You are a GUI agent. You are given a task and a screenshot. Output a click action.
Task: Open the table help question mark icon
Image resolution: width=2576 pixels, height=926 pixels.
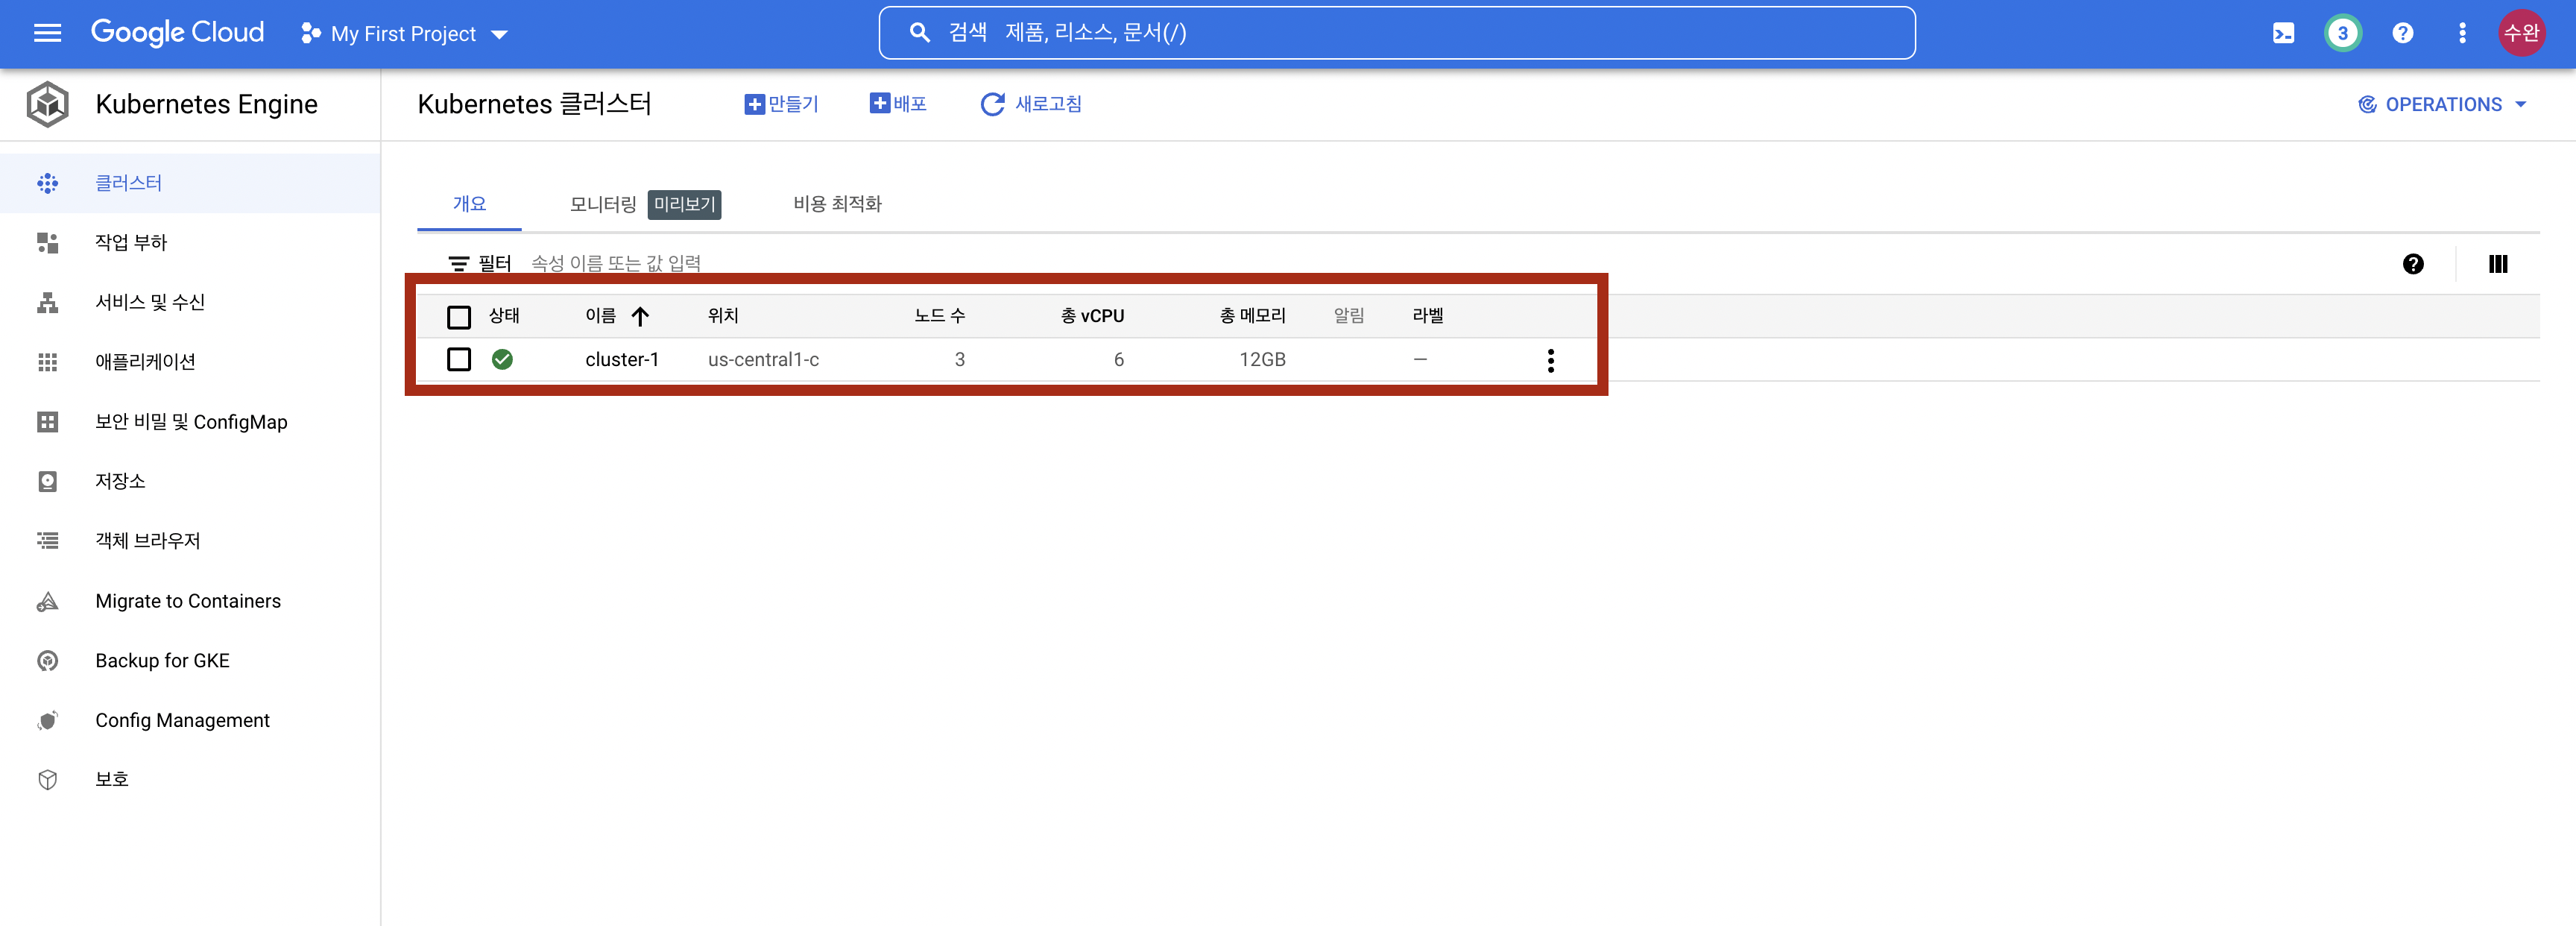click(x=2412, y=264)
